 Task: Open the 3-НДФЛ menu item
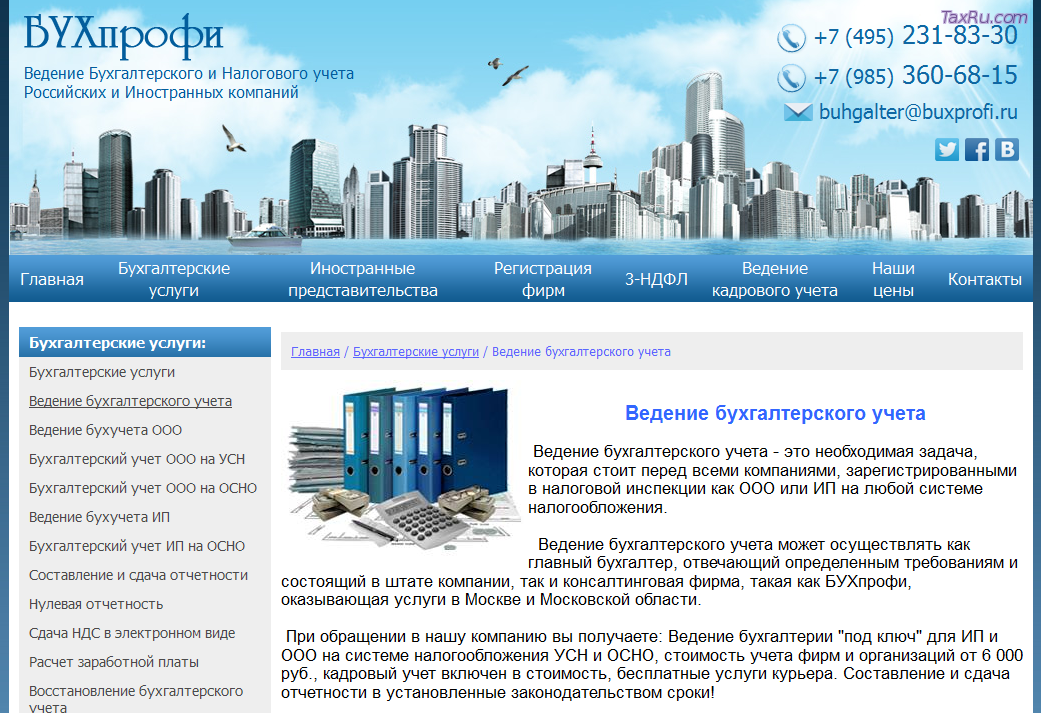click(x=656, y=279)
